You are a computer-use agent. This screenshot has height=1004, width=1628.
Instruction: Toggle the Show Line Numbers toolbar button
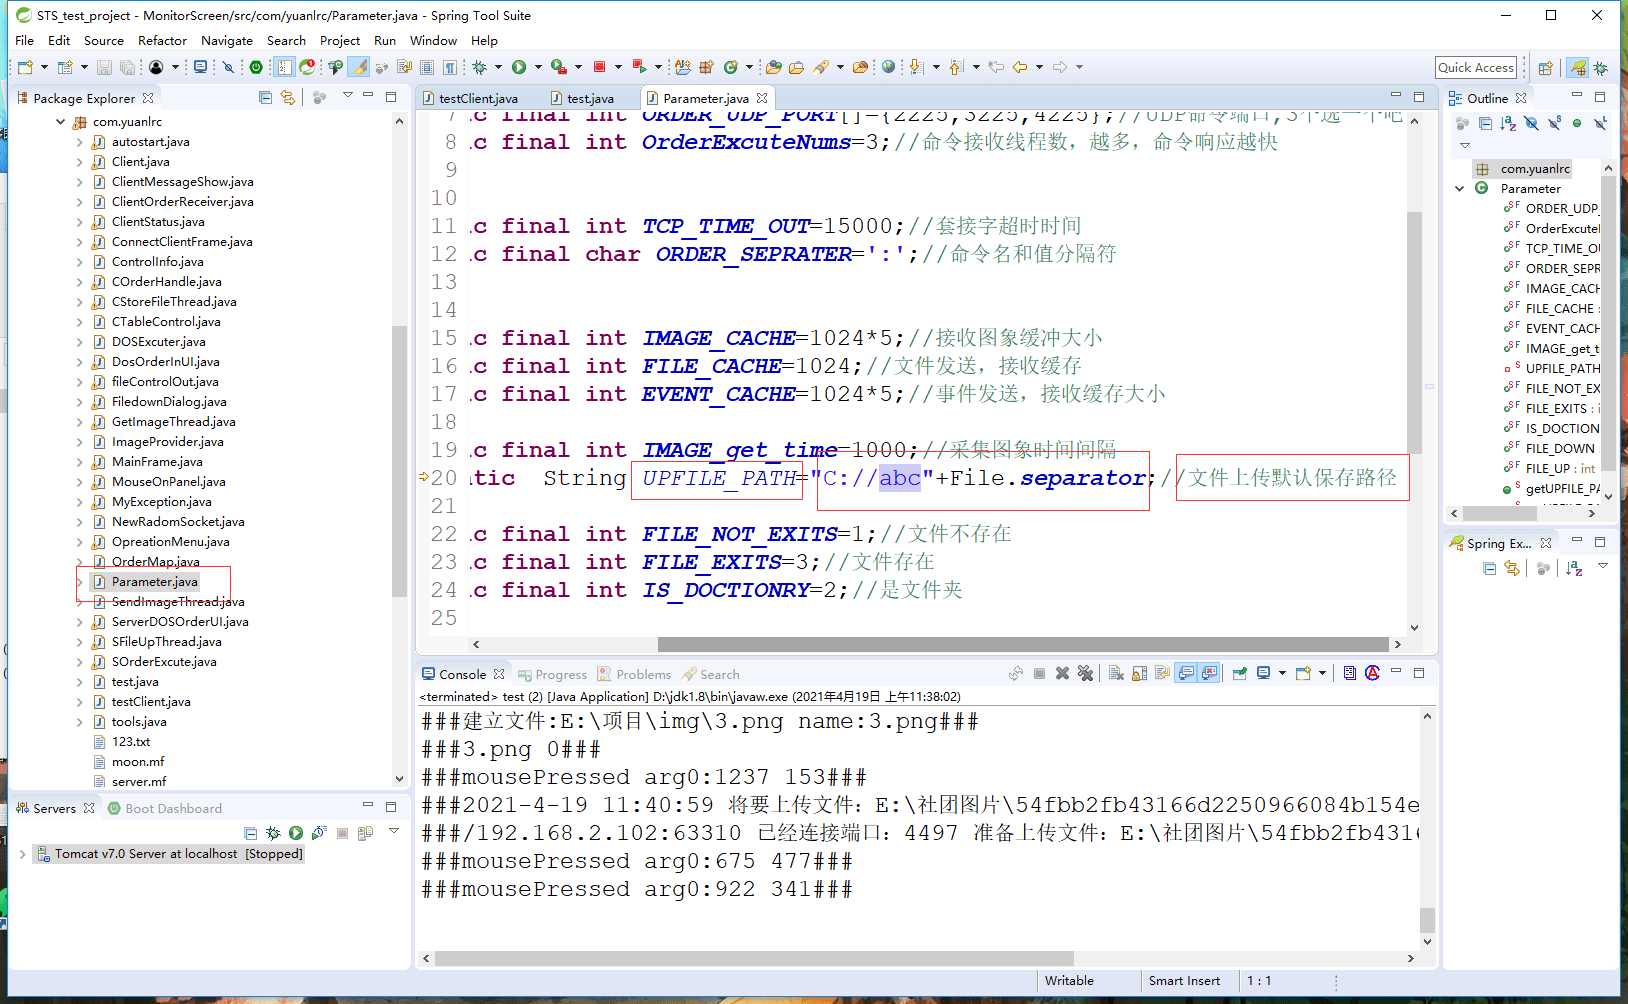pos(284,67)
